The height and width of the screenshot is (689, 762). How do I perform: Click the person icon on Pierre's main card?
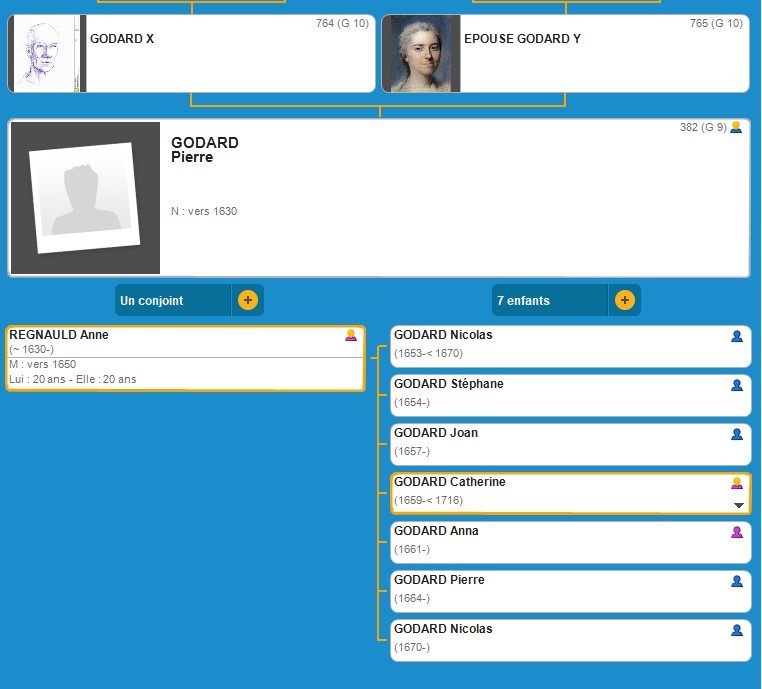click(x=736, y=128)
